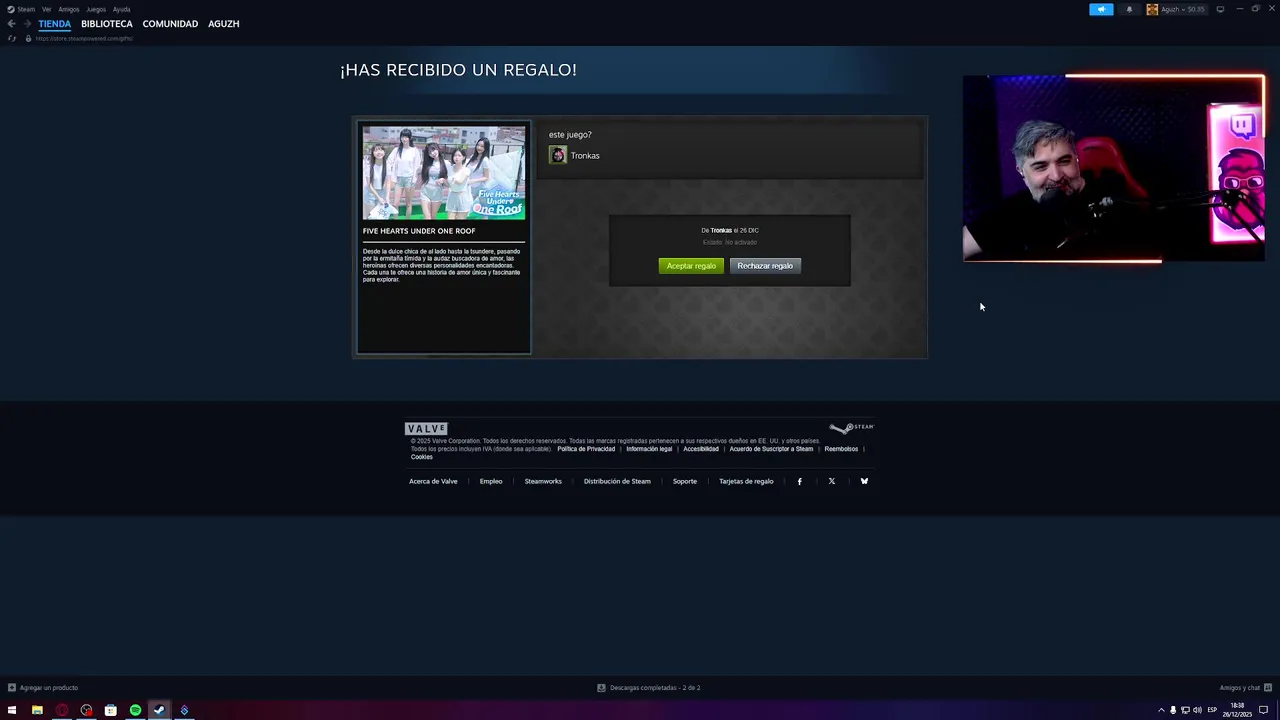Viewport: 1280px width, 720px height.
Task: Open Reembolsos link
Action: (841, 449)
